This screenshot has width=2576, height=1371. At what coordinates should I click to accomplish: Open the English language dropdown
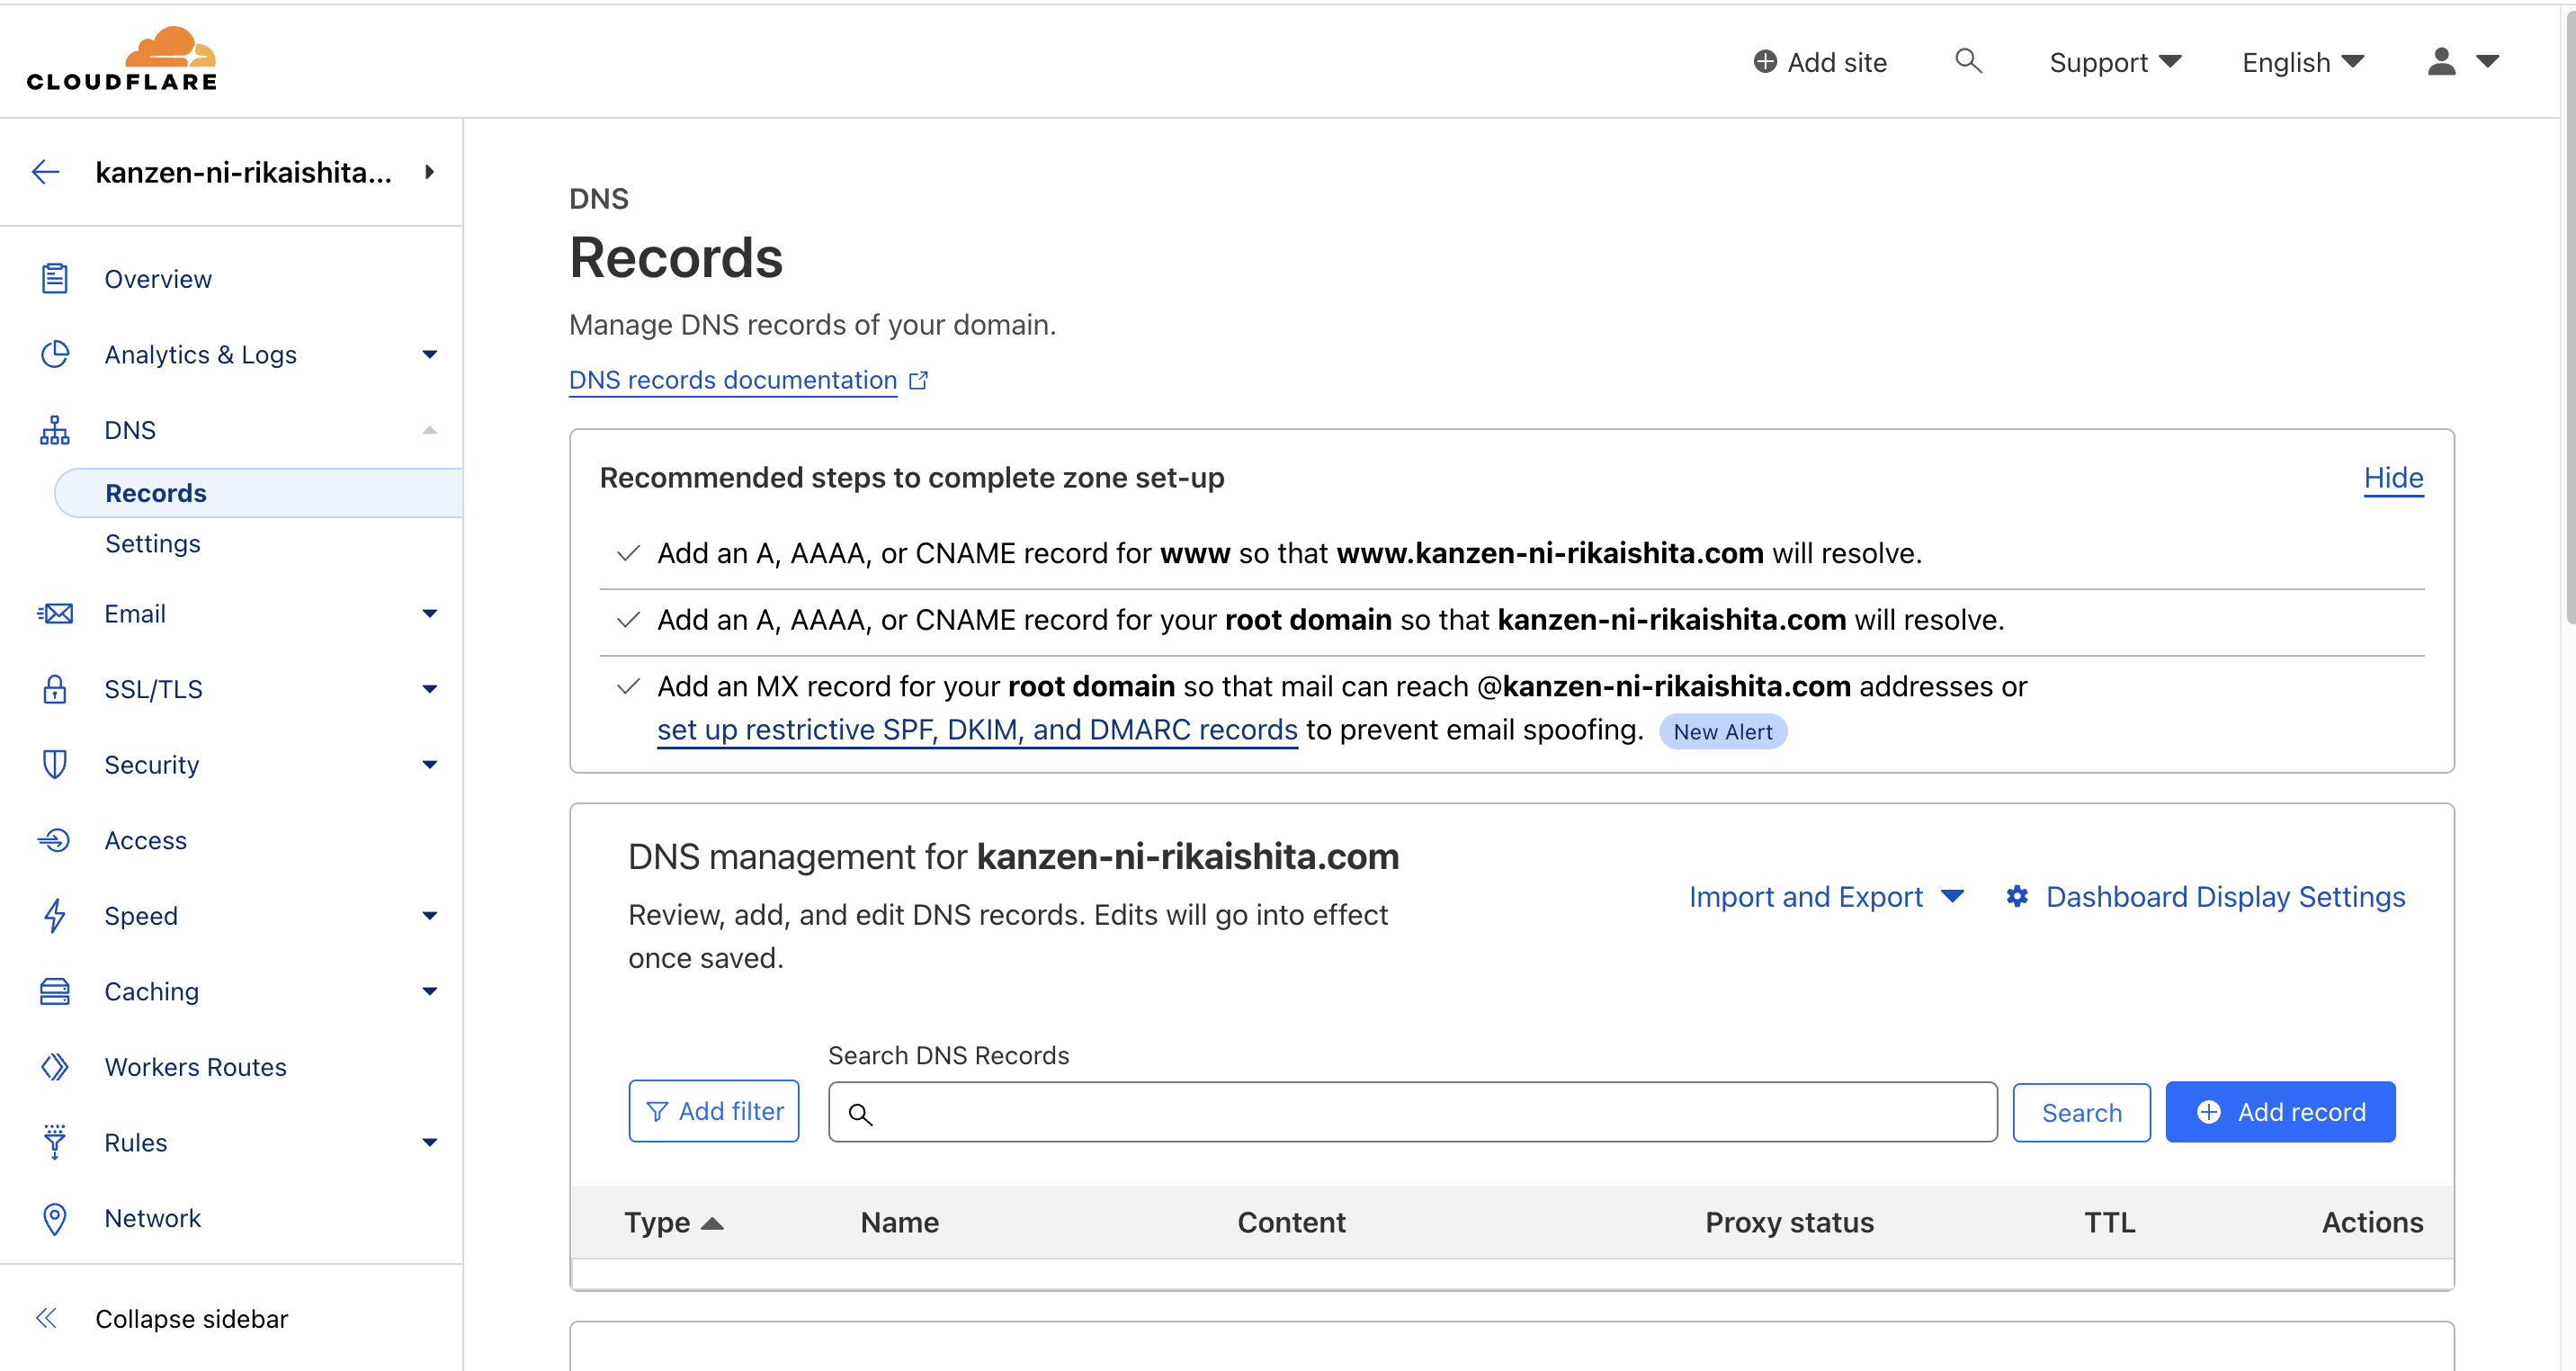(2301, 62)
